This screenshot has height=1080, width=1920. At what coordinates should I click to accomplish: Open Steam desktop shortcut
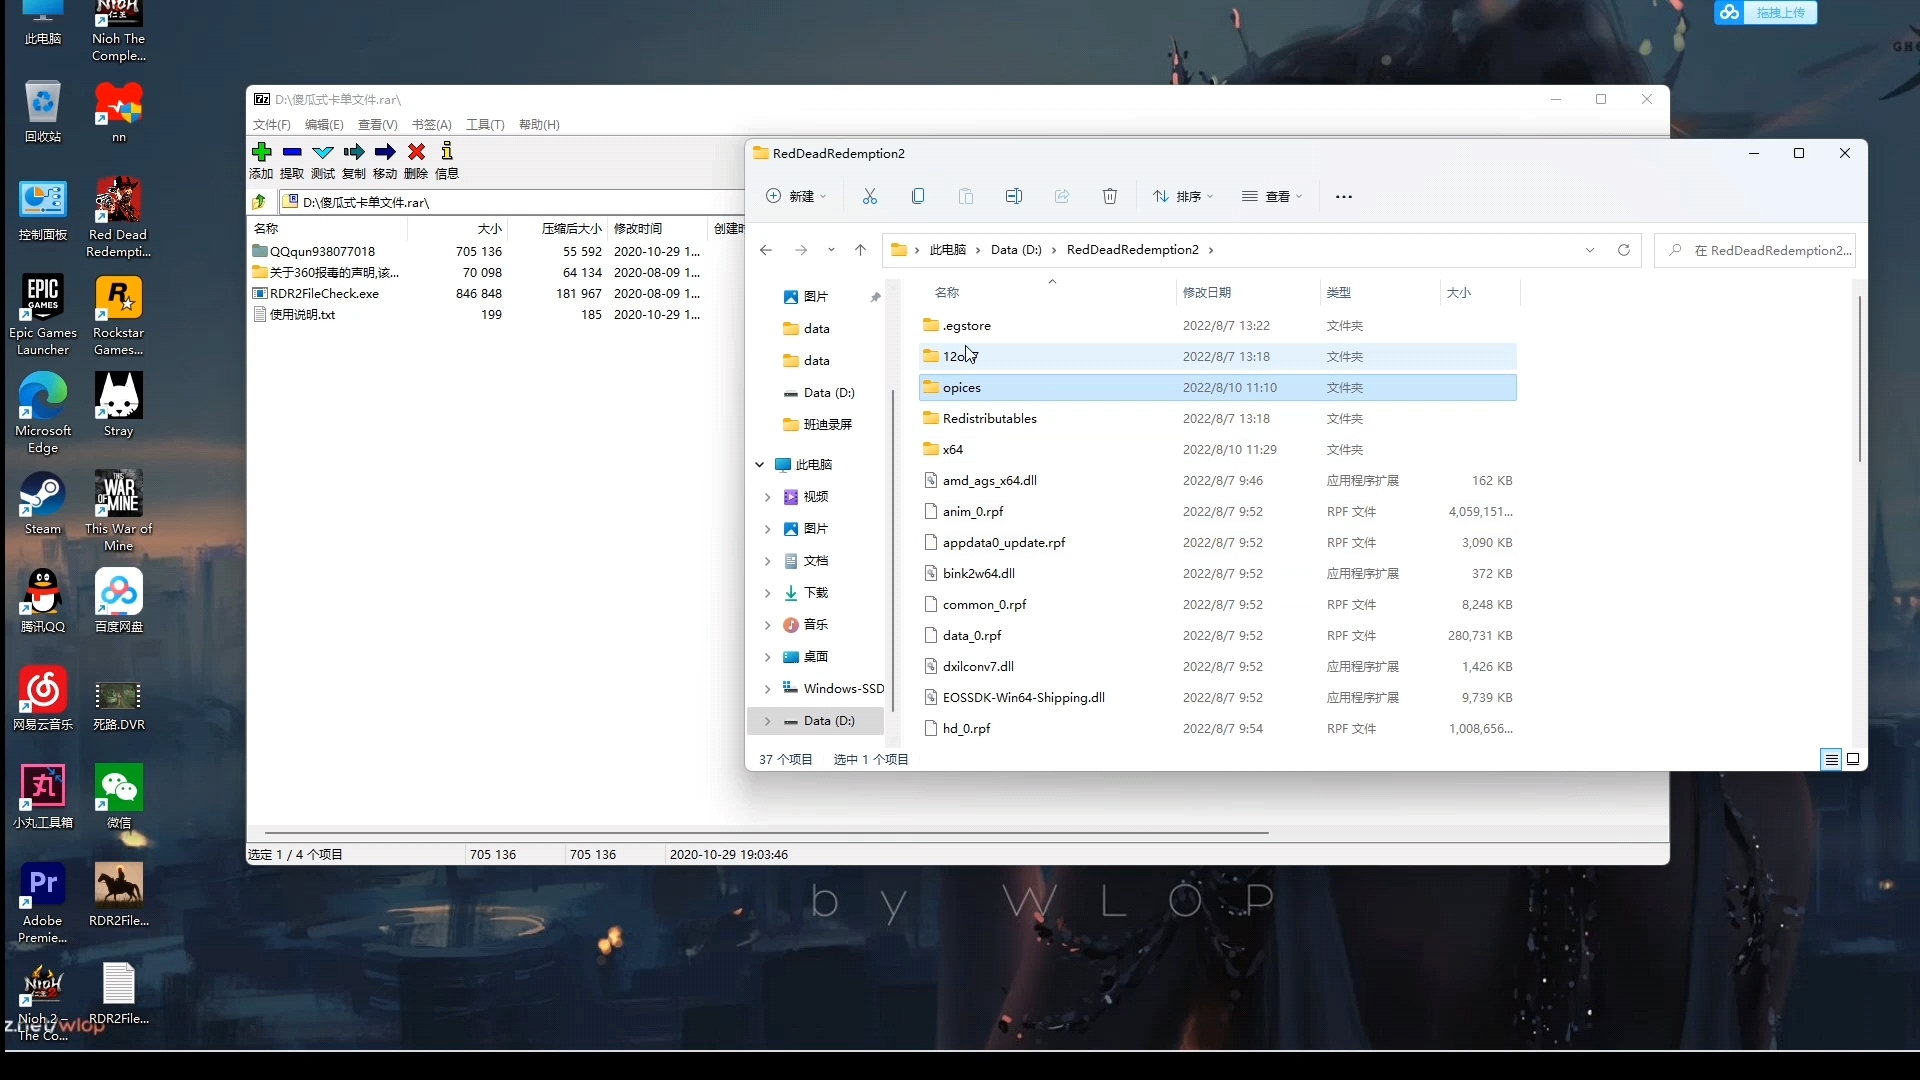point(43,504)
